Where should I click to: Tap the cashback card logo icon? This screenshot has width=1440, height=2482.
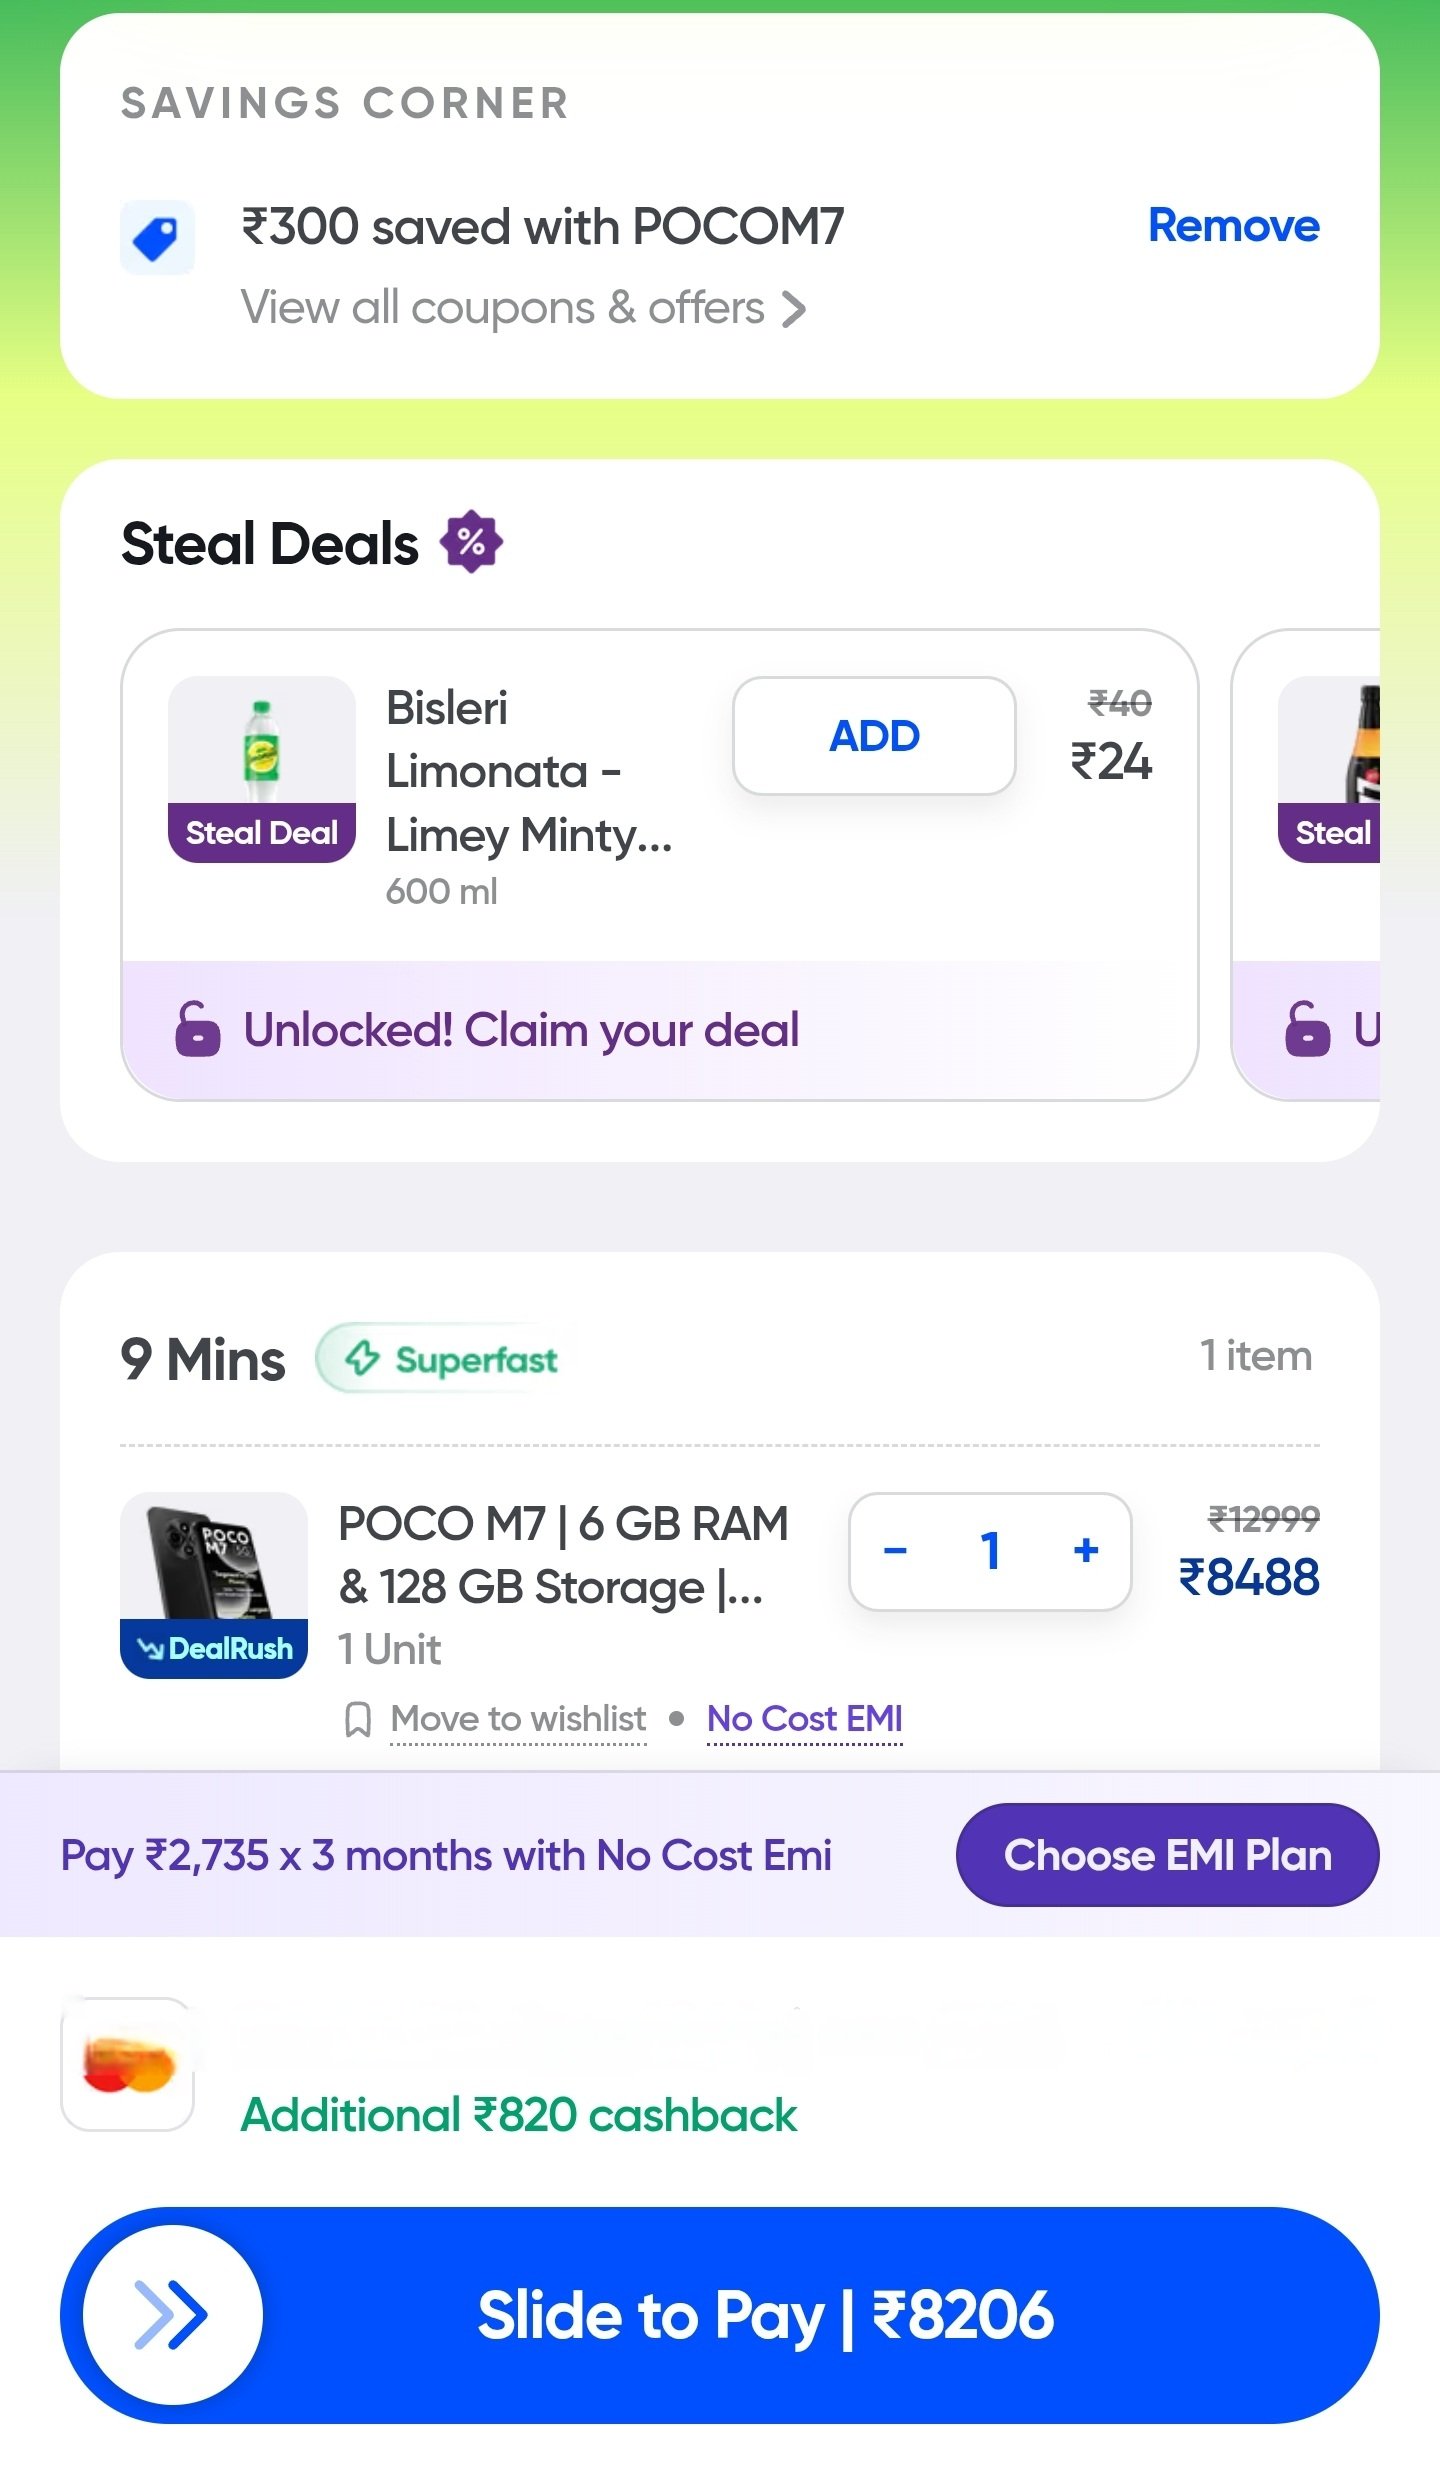tap(128, 2065)
